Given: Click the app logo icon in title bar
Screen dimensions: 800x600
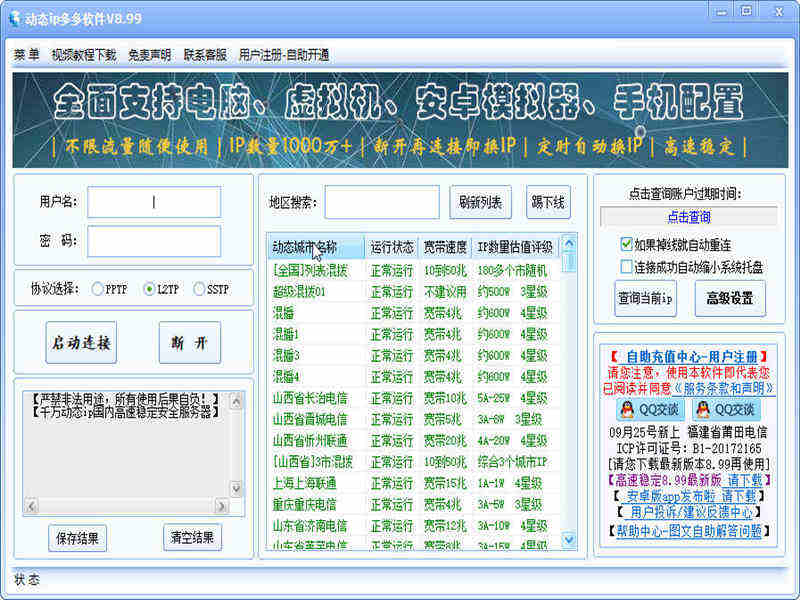Looking at the screenshot, I should [x=14, y=19].
